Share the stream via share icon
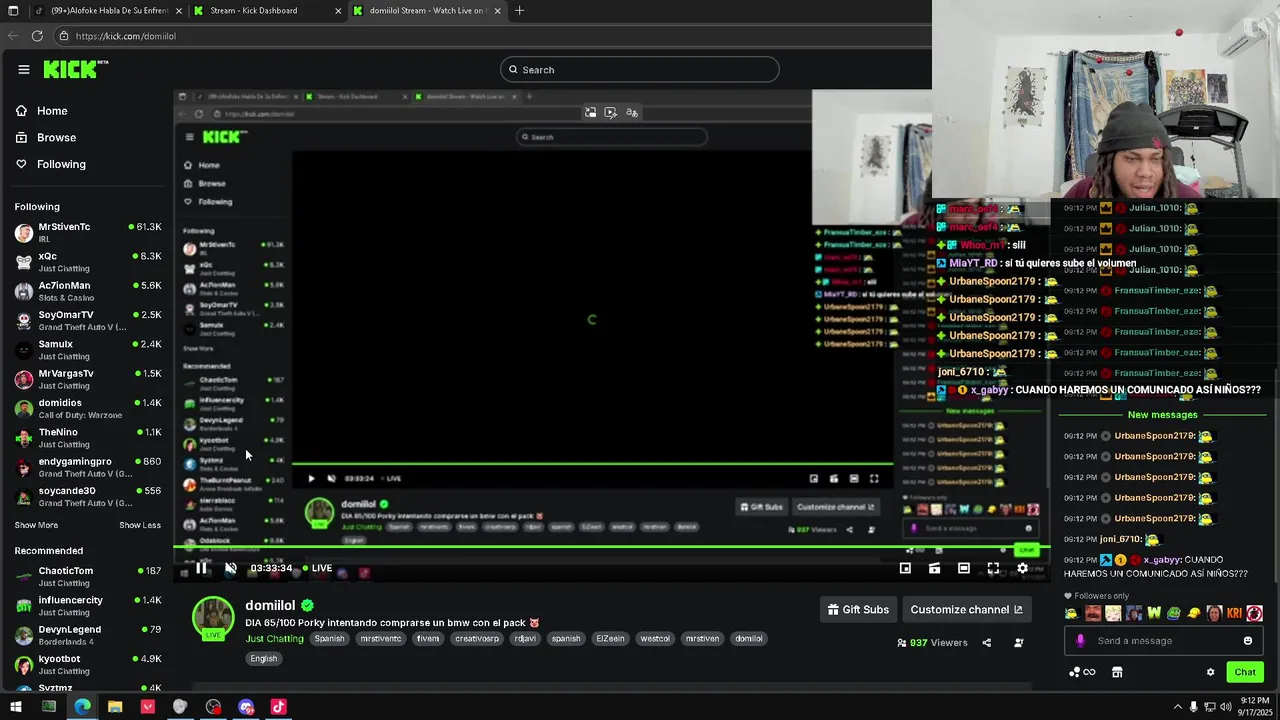1280x720 pixels. tap(987, 643)
